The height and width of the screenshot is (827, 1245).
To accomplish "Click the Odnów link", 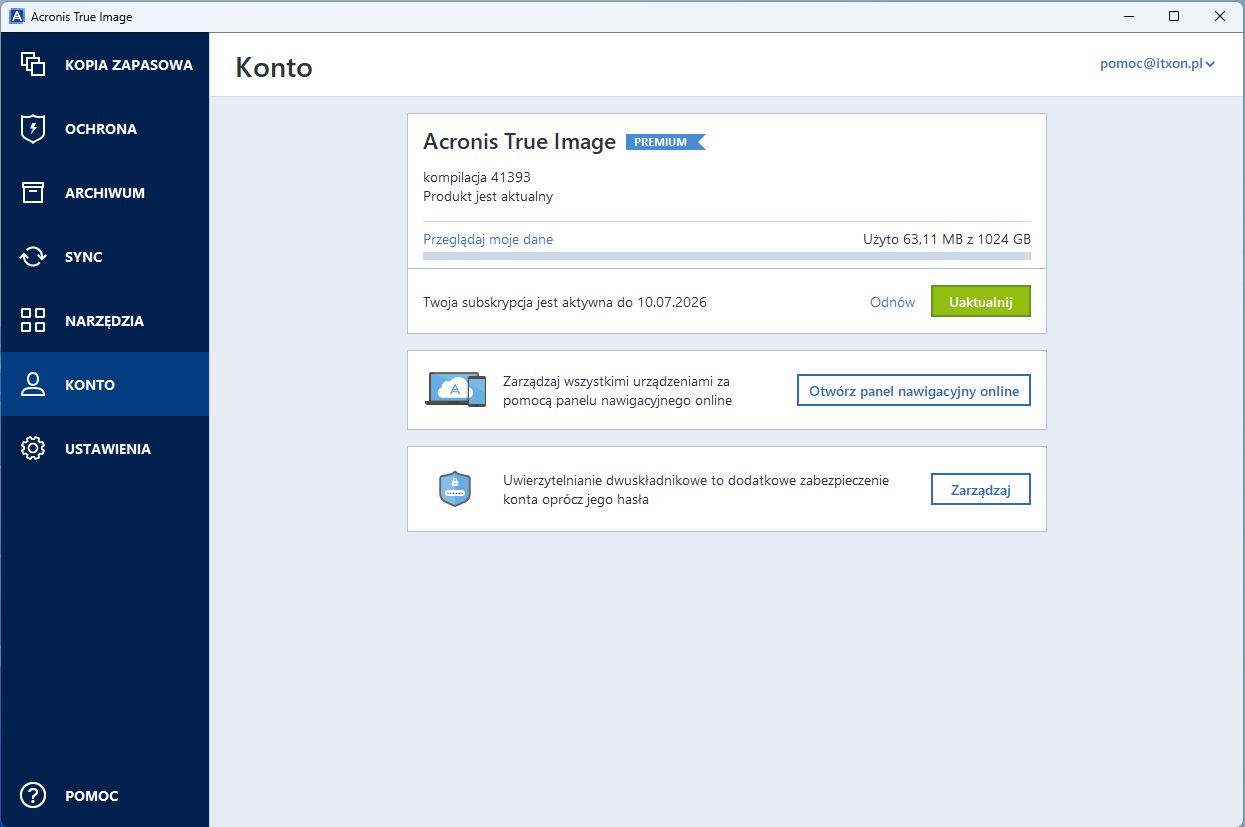I will [892, 302].
